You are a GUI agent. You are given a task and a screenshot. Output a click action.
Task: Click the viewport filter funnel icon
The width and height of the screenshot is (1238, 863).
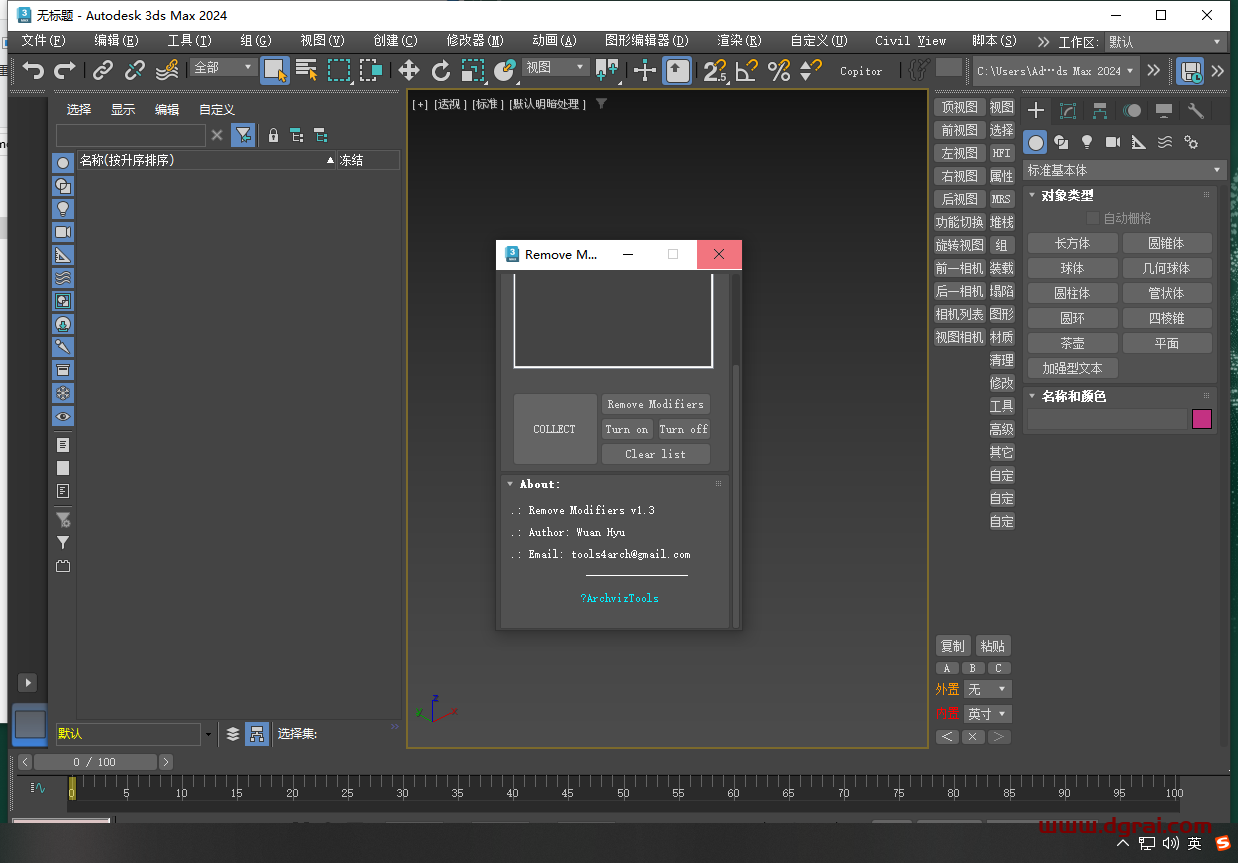pos(601,104)
